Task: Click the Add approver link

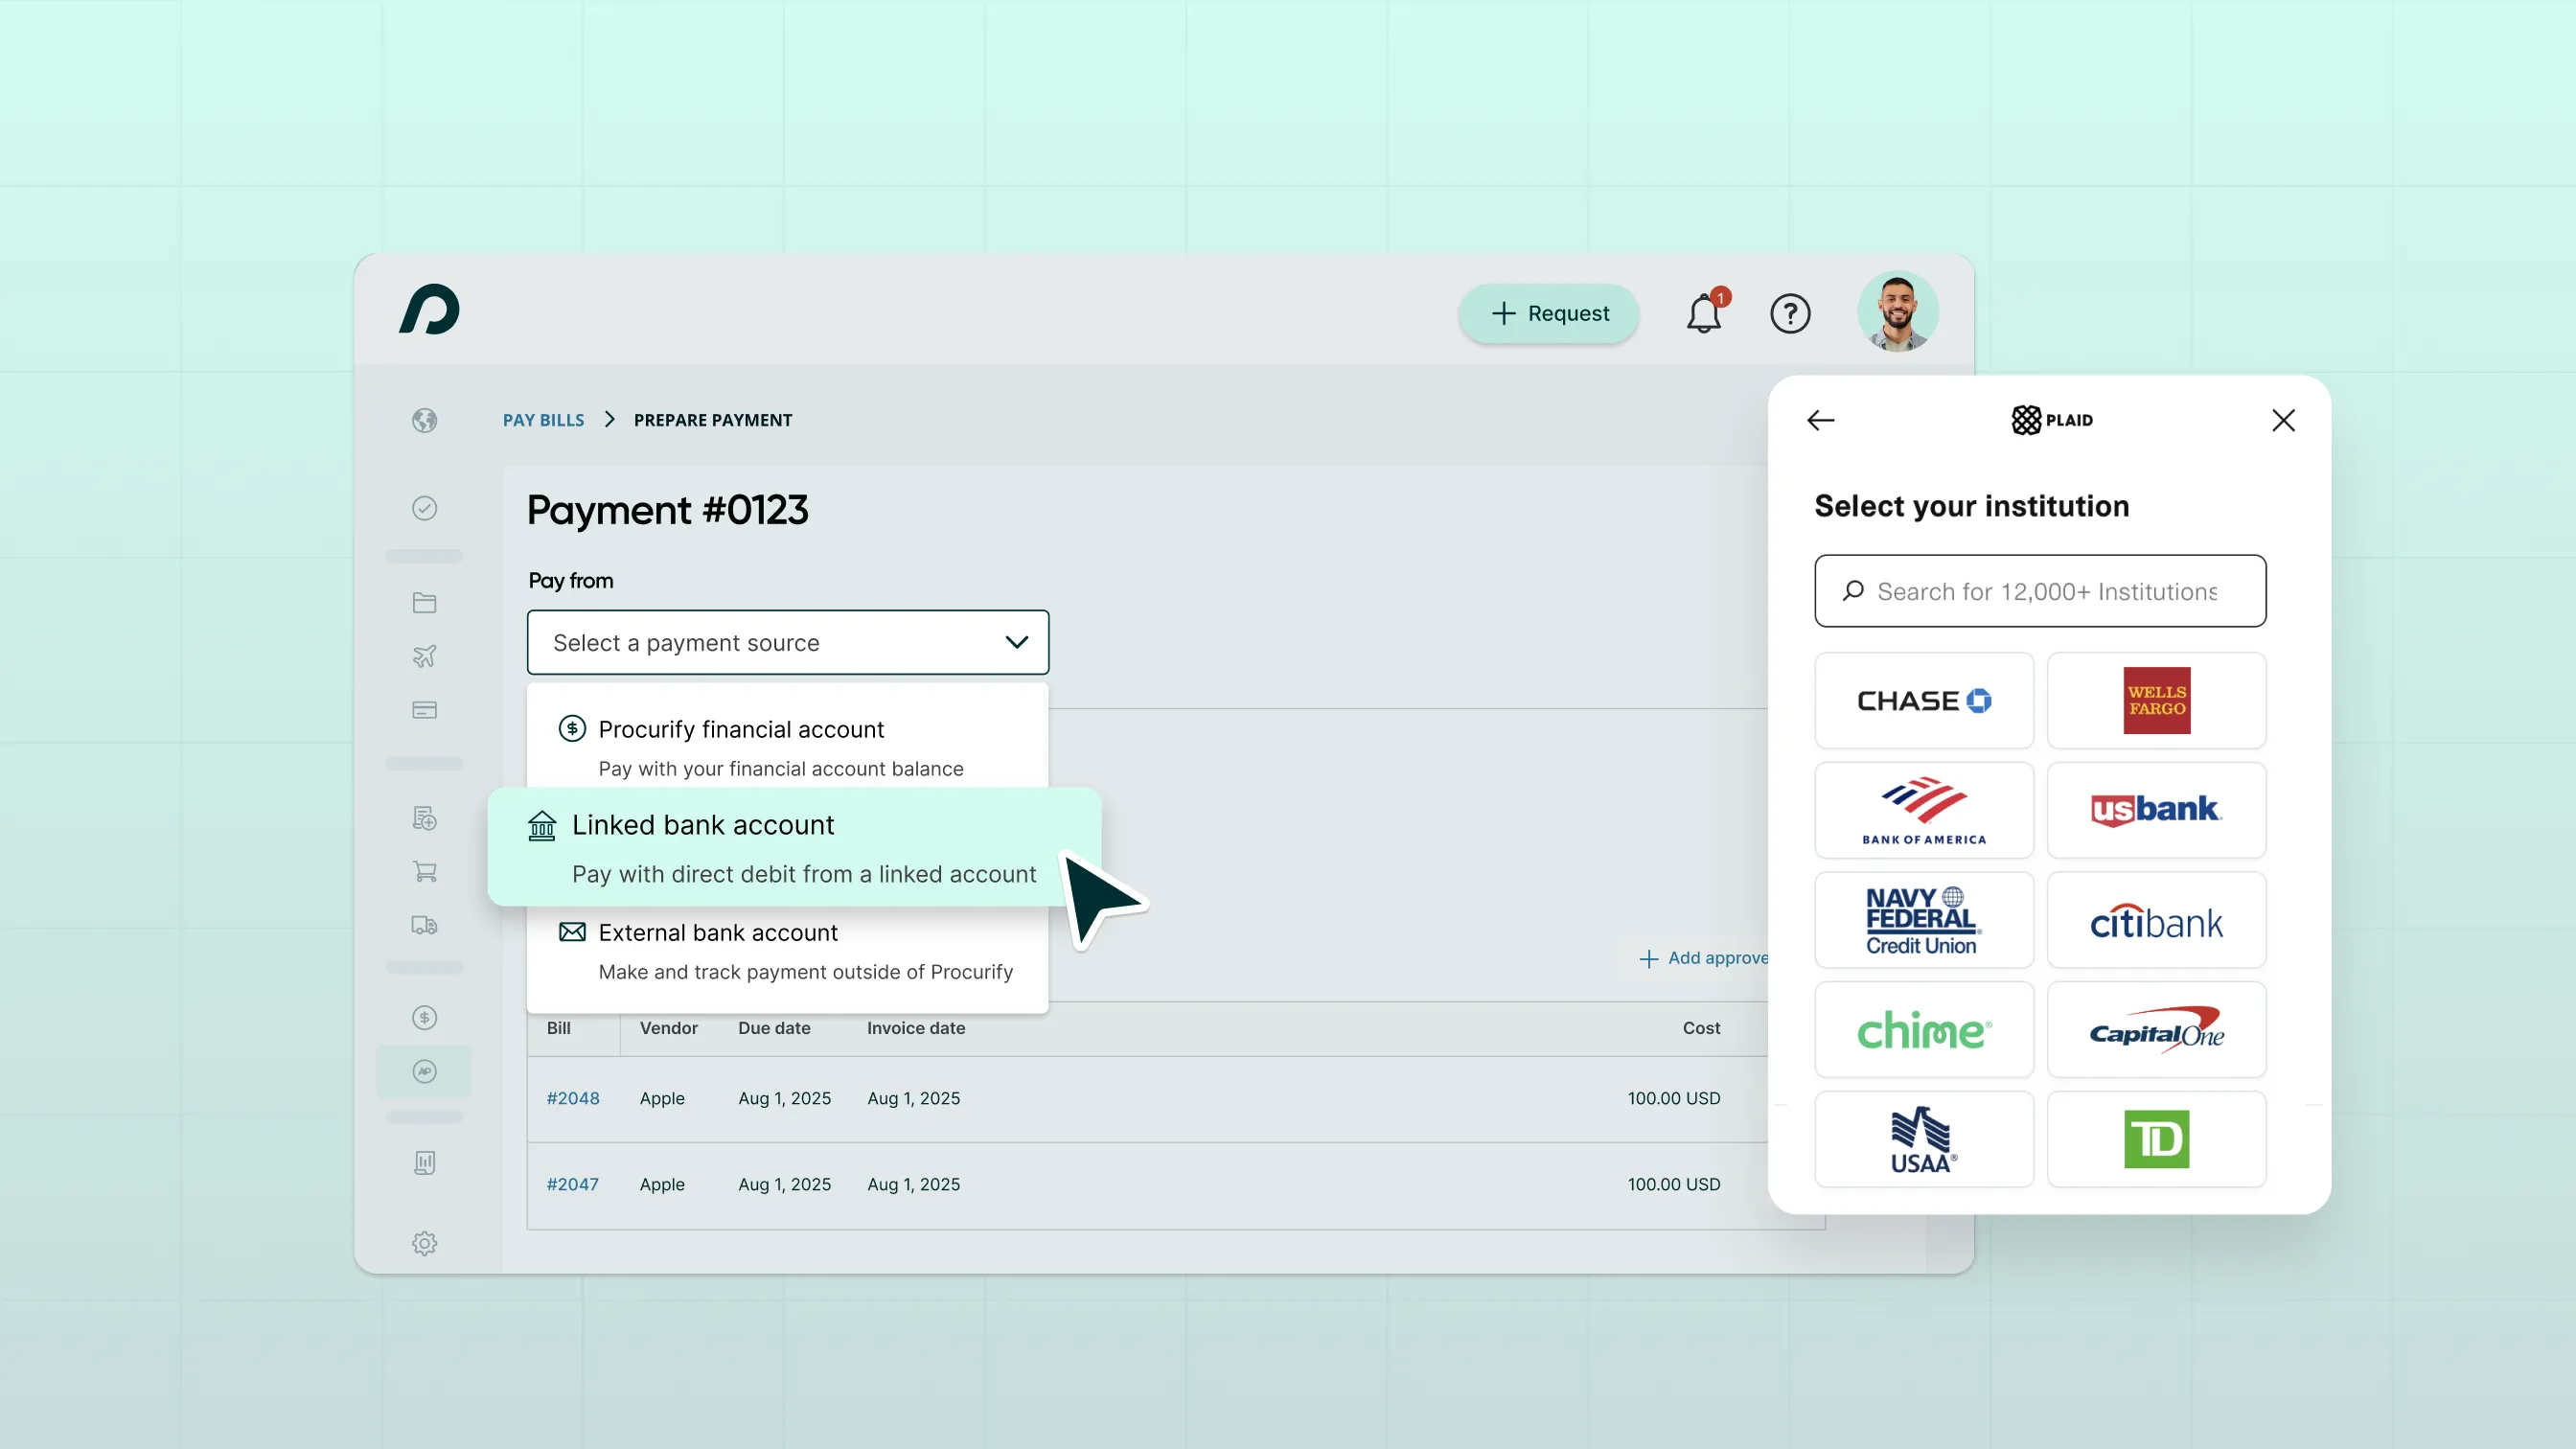Action: [x=1704, y=958]
